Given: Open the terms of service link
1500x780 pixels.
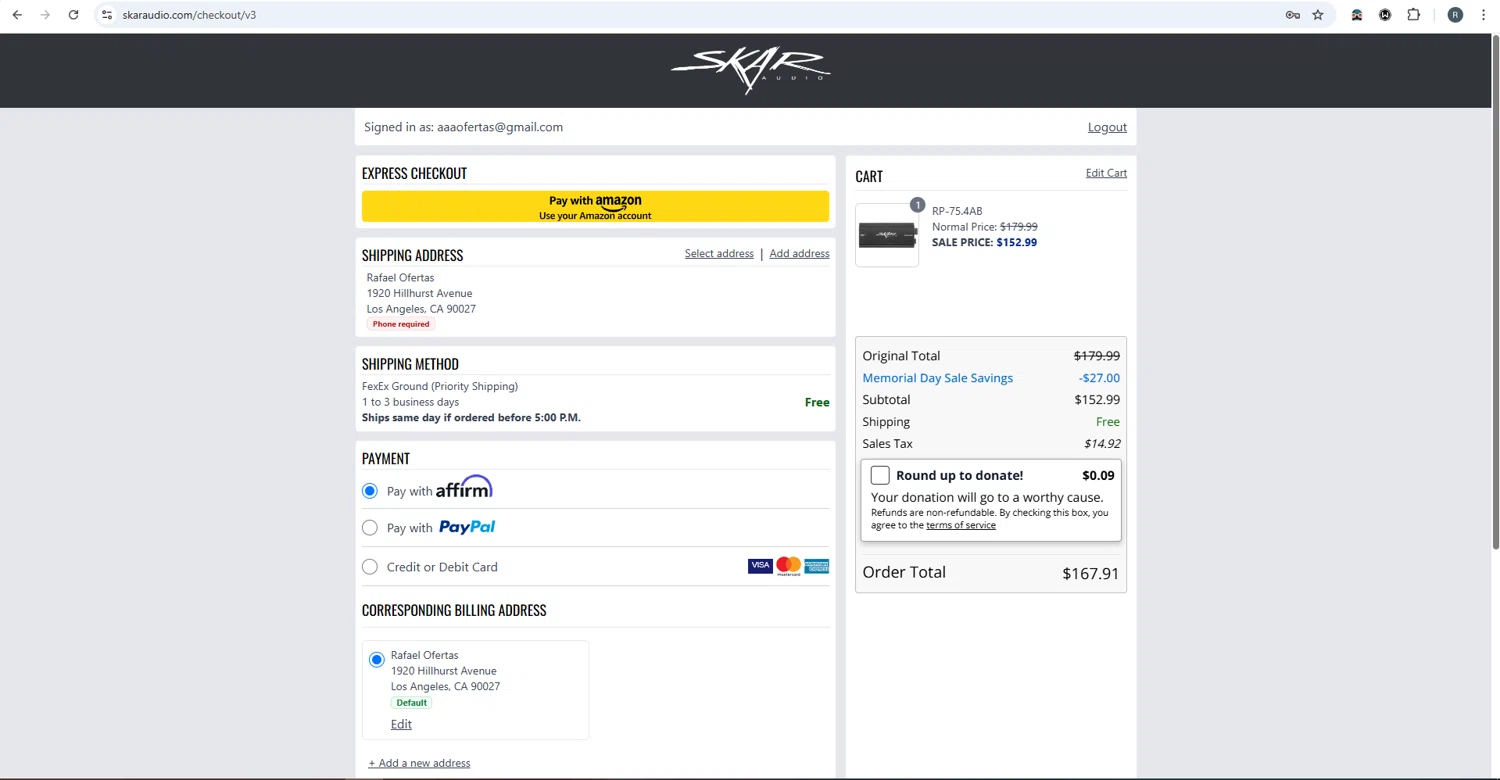Looking at the screenshot, I should (961, 525).
